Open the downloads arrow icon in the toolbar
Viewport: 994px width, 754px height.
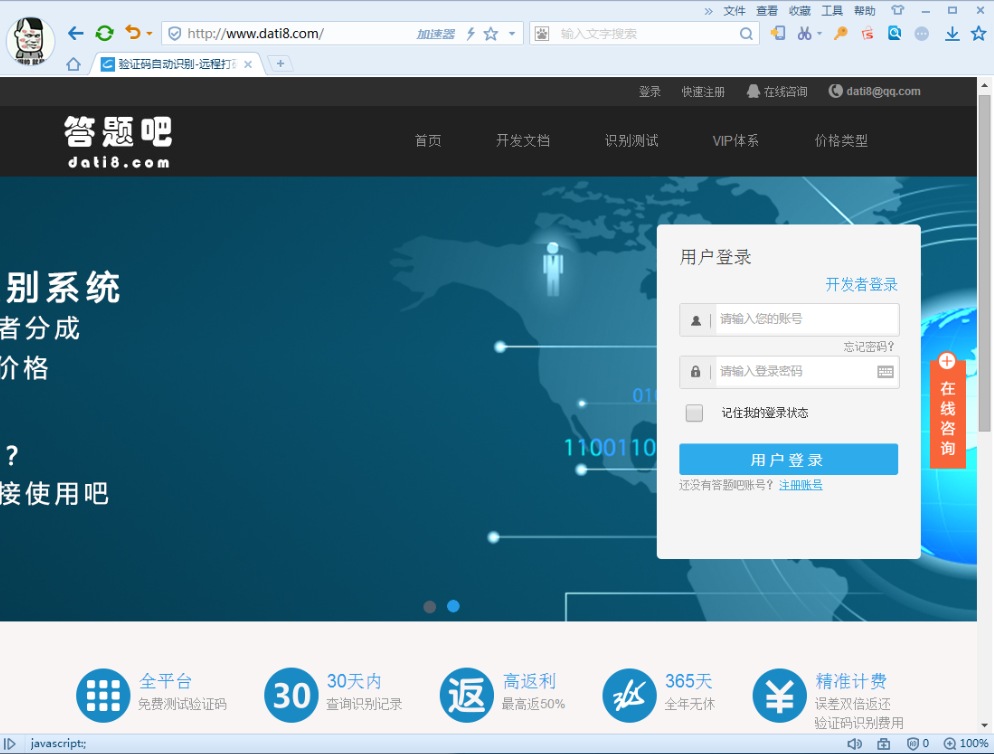pyautogui.click(x=952, y=33)
